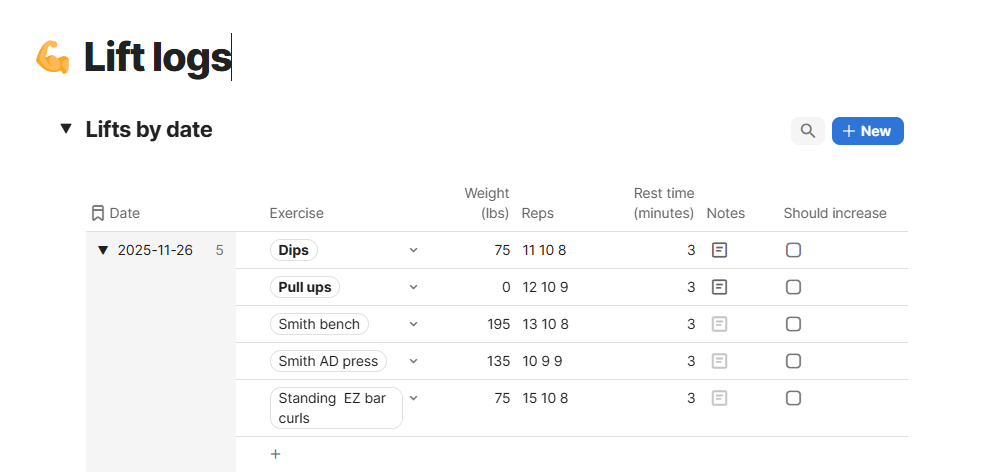Open search with the magnifying glass icon
991x474 pixels.
(x=808, y=131)
